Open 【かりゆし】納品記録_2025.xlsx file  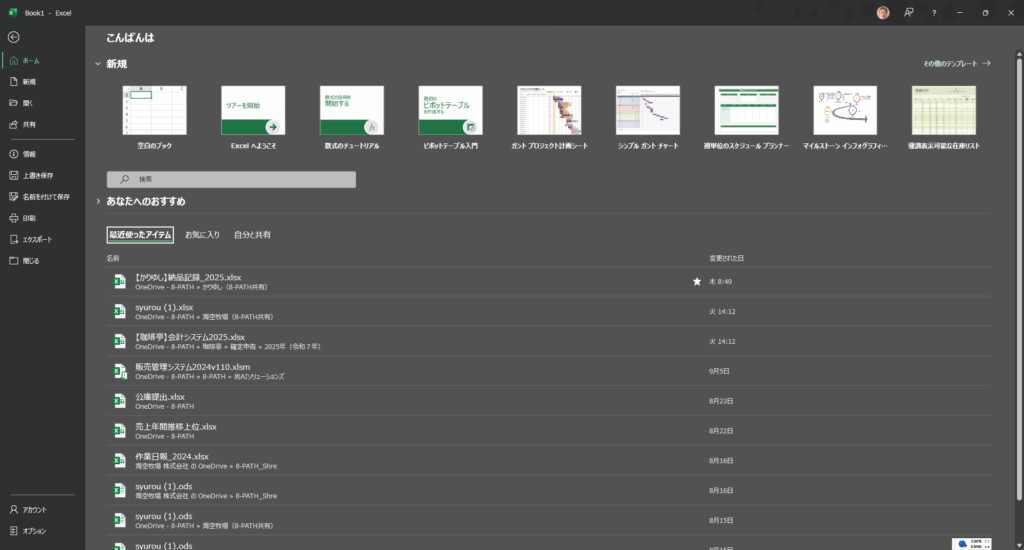pyautogui.click(x=549, y=282)
